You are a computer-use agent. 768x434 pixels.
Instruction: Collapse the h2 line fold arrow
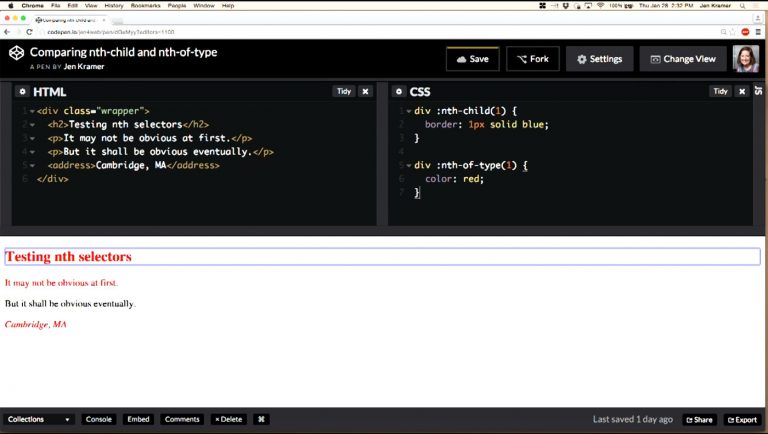(32, 125)
